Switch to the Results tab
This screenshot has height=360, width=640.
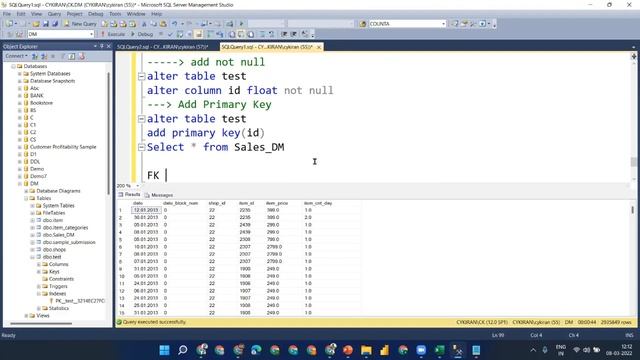point(129,195)
